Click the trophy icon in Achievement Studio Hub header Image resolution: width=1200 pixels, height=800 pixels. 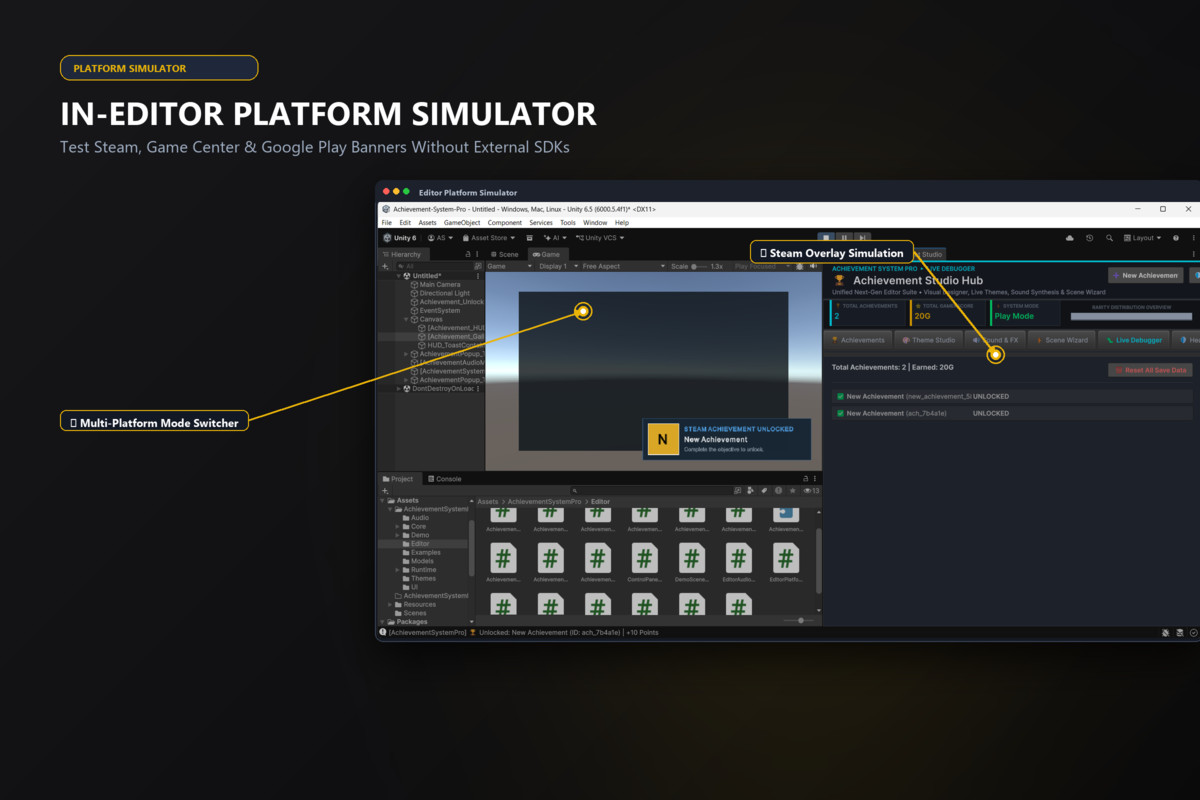tap(839, 281)
